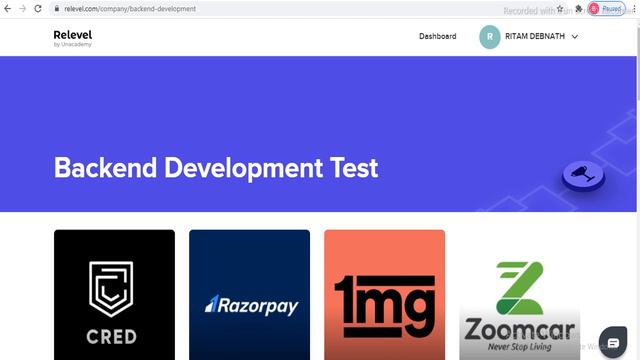640x360 pixels.
Task: Reload the page with the refresh icon
Action: click(38, 9)
